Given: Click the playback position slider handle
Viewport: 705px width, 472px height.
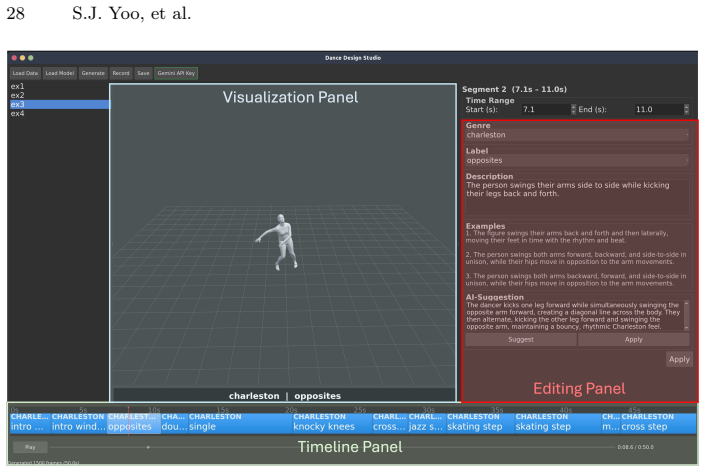Looking at the screenshot, I should 148,447.
